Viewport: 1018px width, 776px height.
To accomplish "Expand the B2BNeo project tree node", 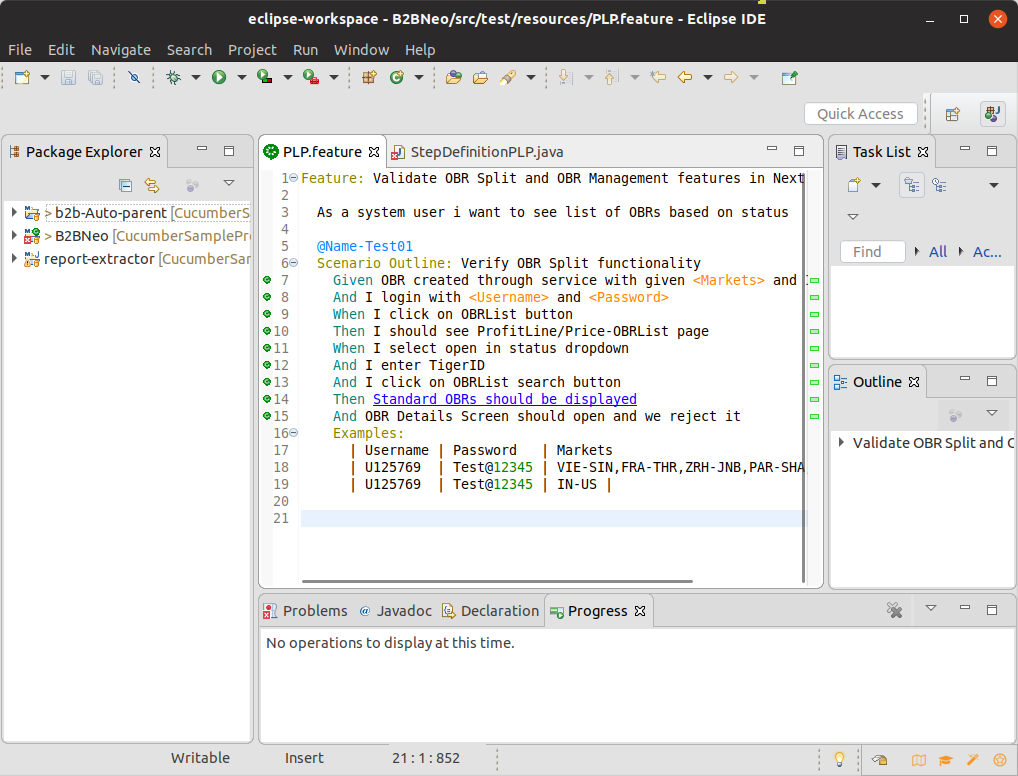I will point(14,236).
